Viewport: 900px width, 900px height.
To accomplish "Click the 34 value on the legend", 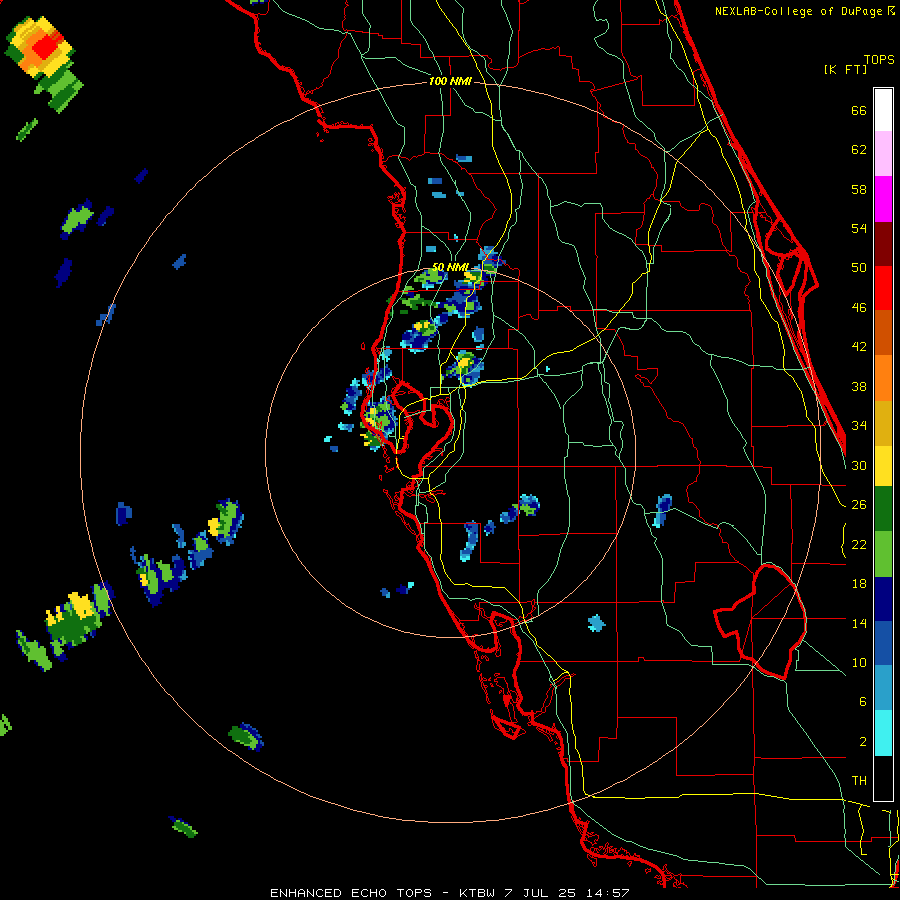I will (859, 426).
